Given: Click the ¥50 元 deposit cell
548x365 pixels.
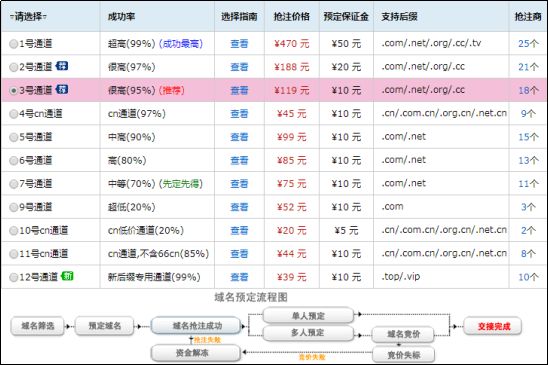Looking at the screenshot, I should [x=346, y=44].
